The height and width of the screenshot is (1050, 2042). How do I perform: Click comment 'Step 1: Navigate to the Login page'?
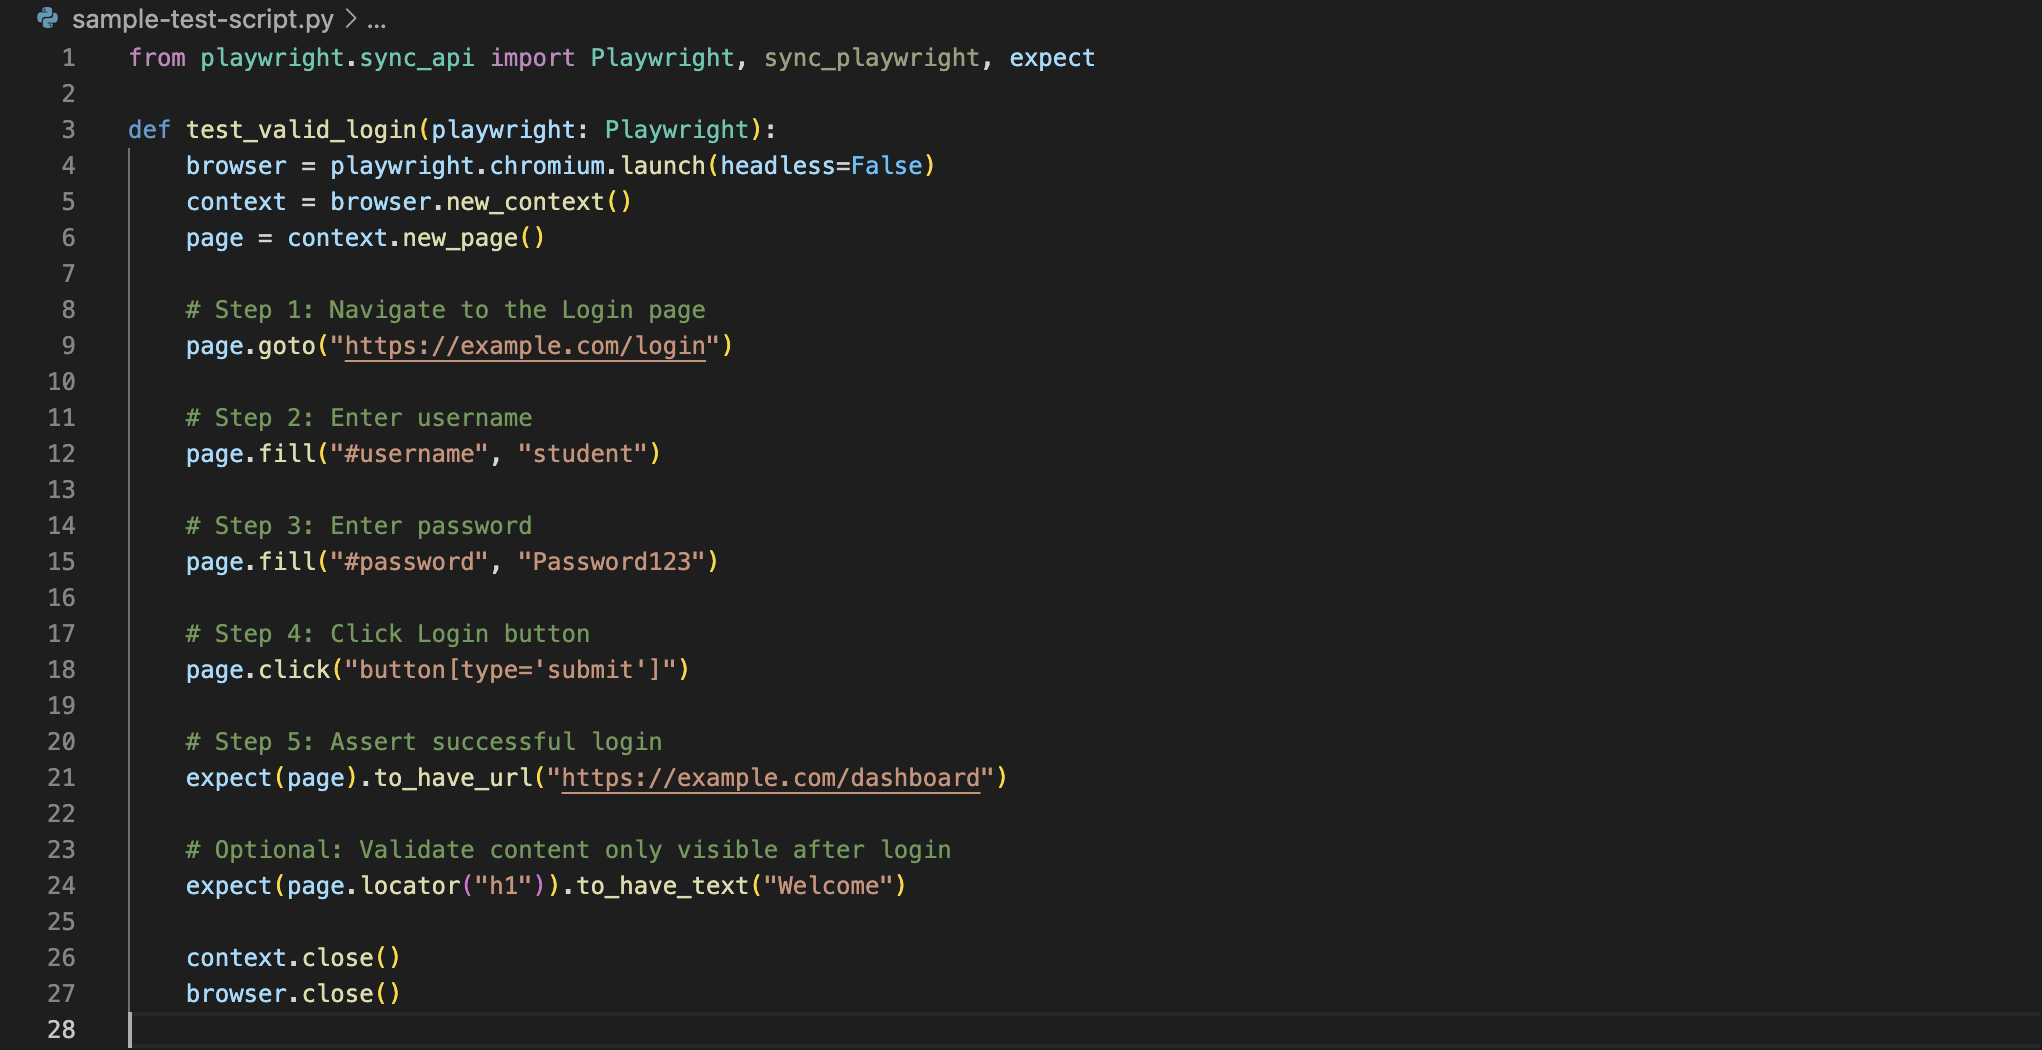[x=446, y=310]
